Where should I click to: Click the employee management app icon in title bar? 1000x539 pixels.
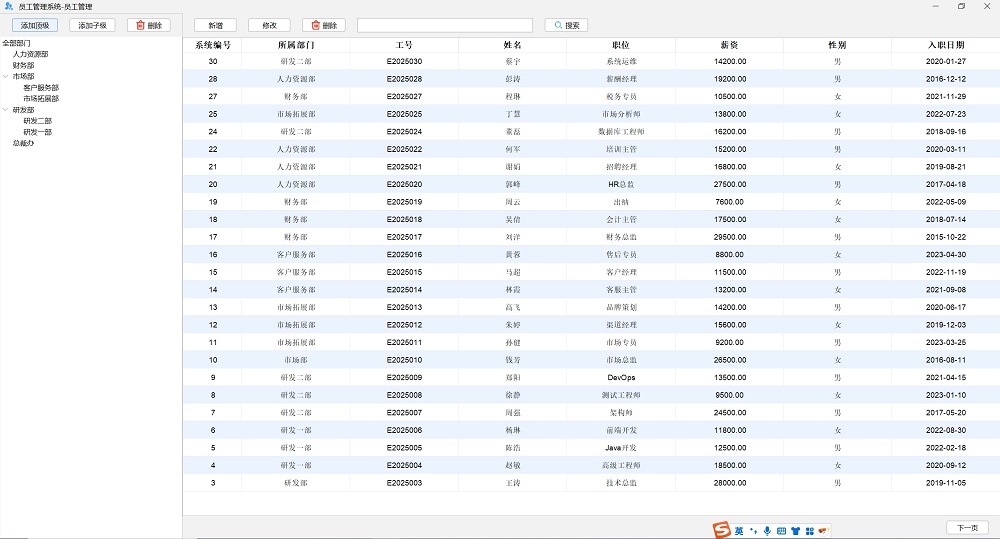point(8,6)
